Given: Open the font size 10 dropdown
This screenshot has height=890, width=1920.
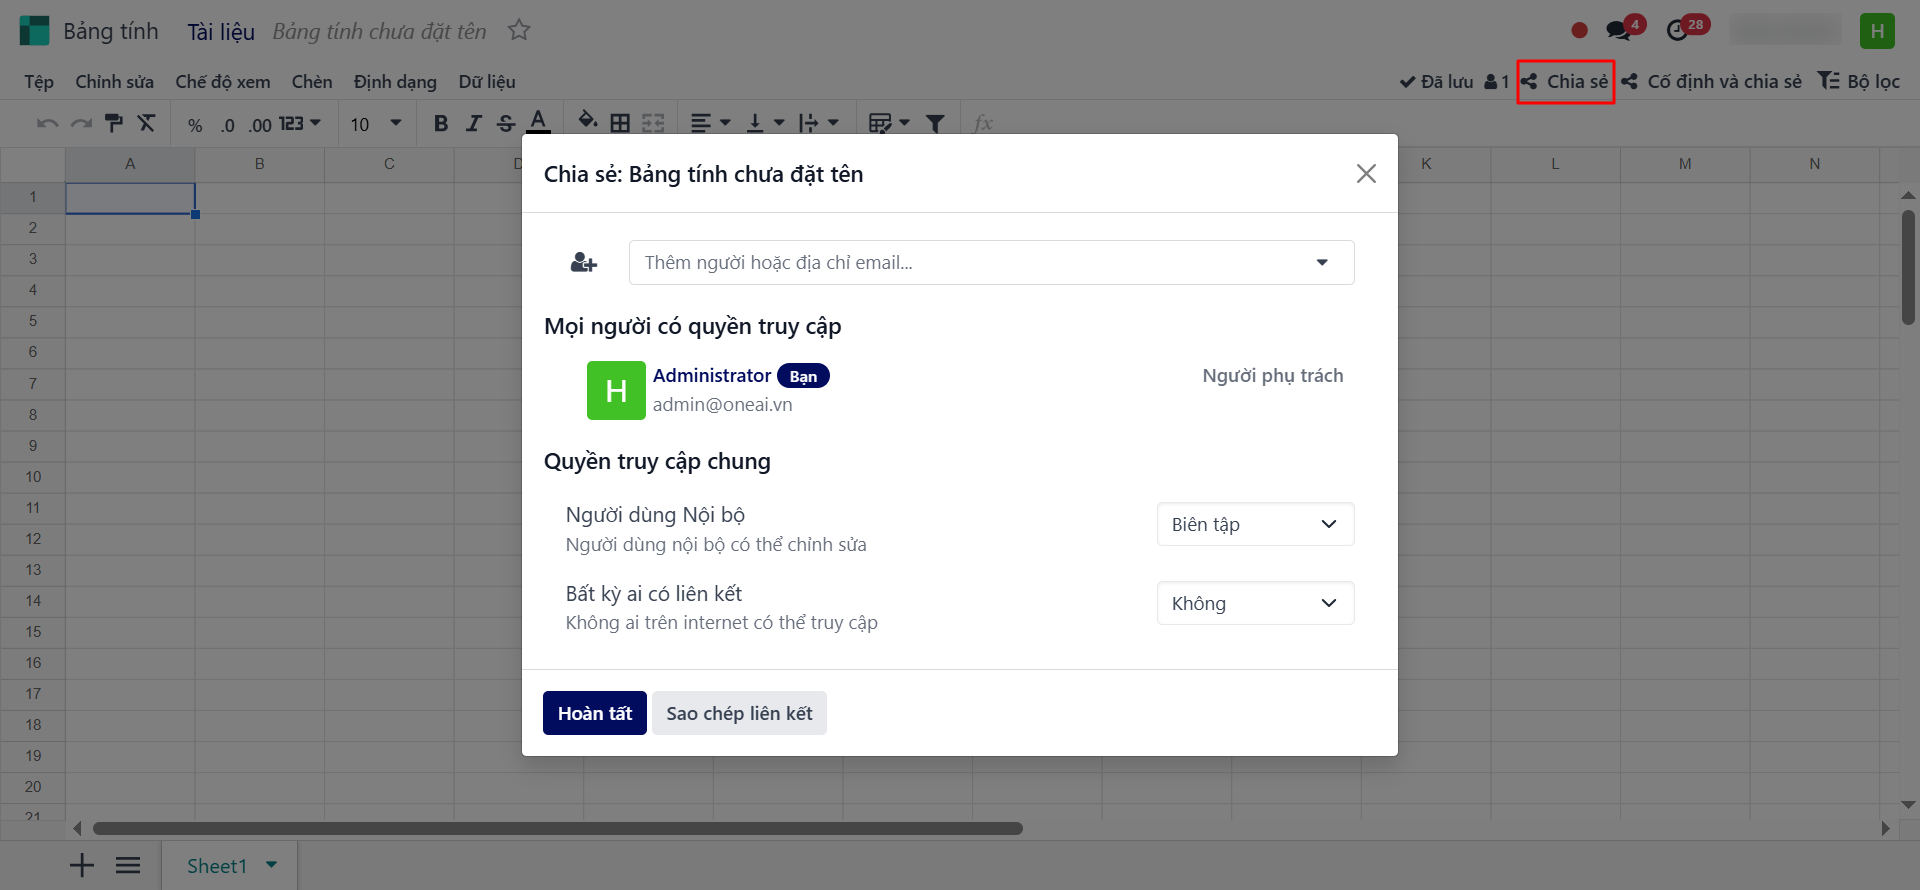Looking at the screenshot, I should click(x=376, y=123).
